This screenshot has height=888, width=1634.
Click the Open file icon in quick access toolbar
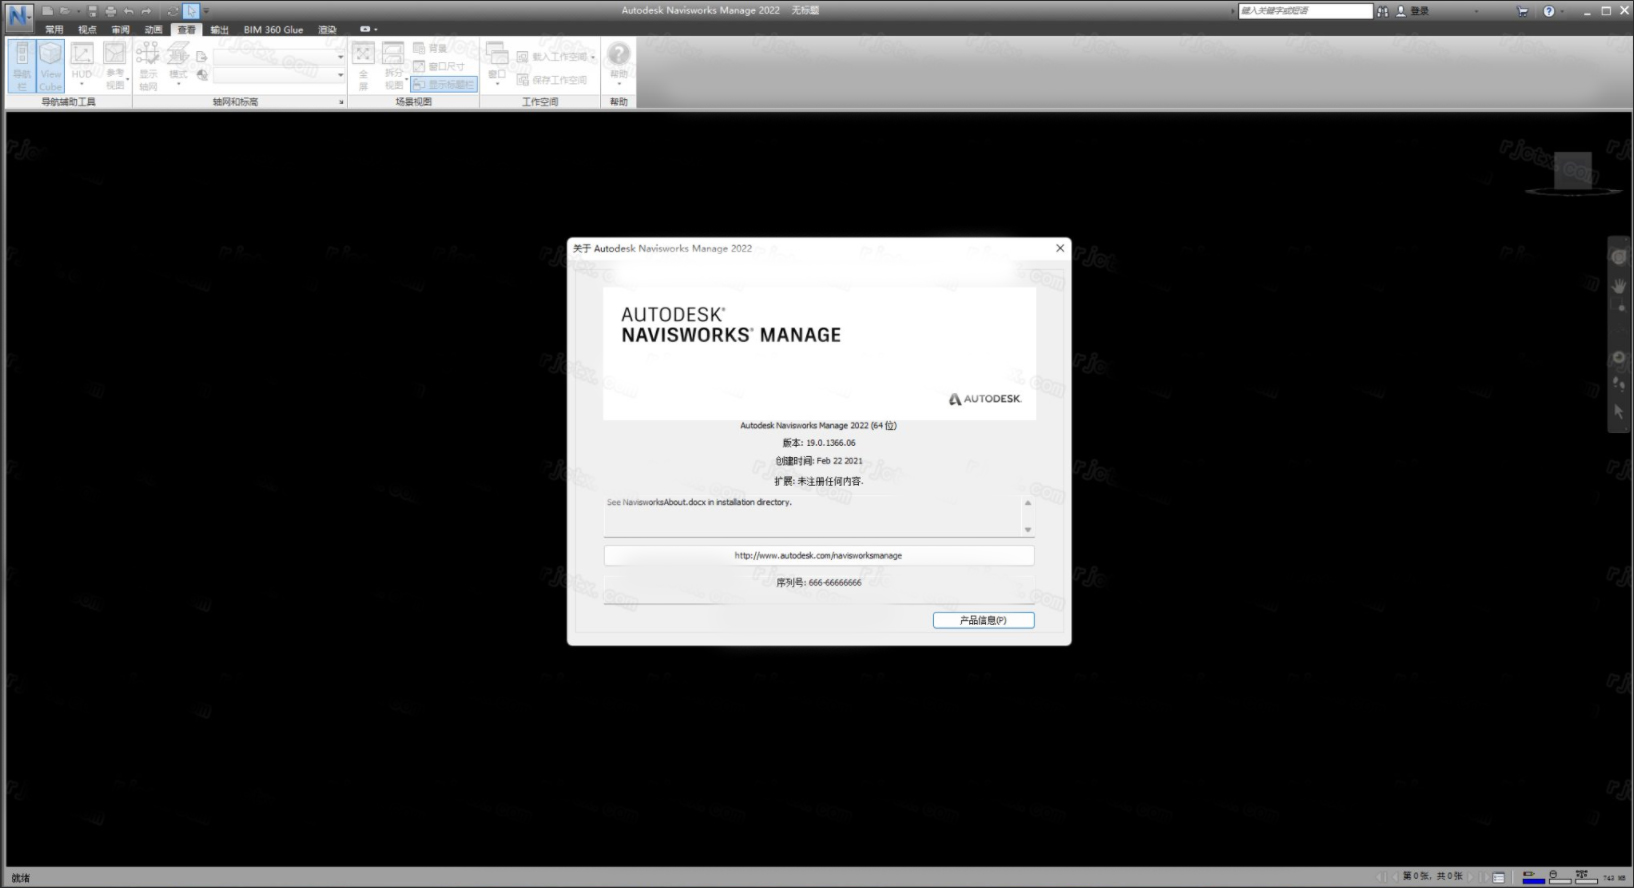[64, 11]
